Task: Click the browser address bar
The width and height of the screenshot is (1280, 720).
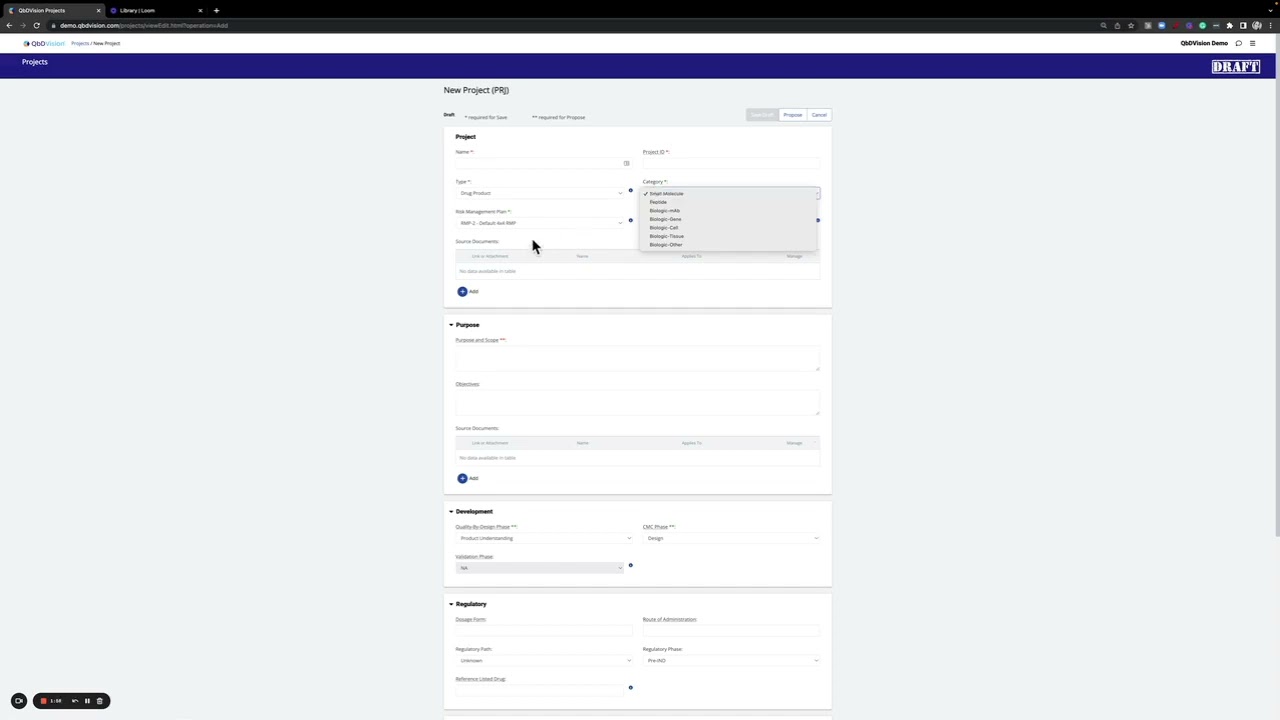Action: click(570, 25)
